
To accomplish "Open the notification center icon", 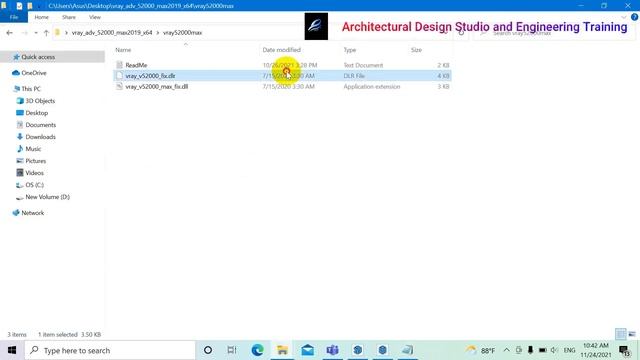I will pyautogui.click(x=624, y=350).
